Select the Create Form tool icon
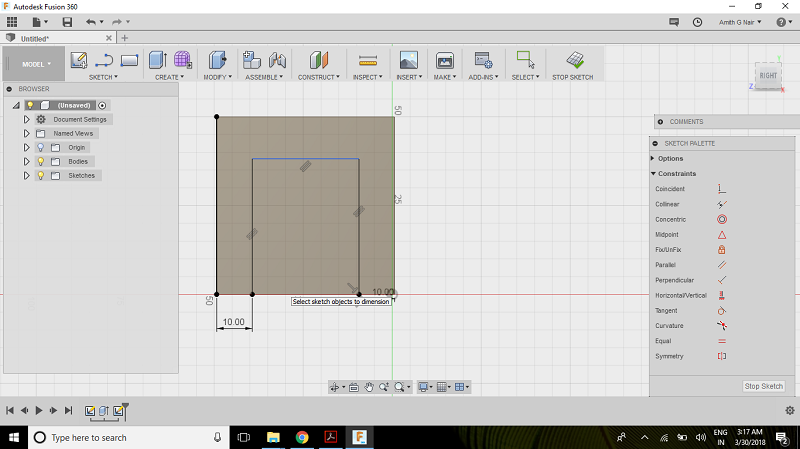 coord(183,60)
